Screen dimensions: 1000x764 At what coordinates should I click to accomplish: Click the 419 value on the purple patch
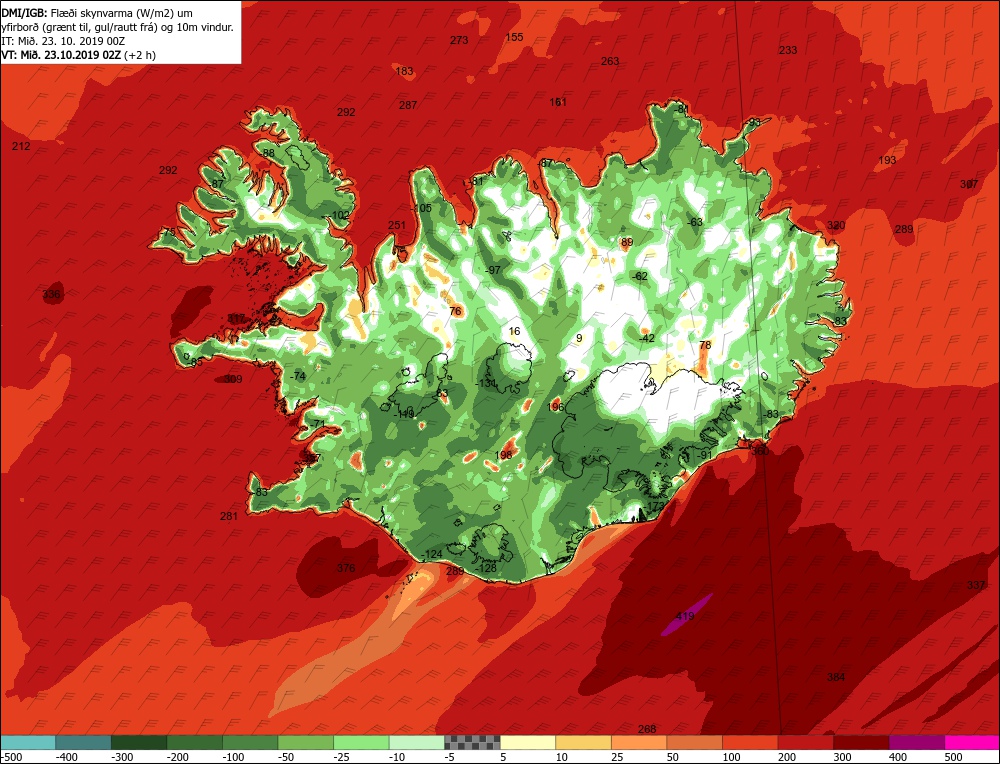pos(685,616)
